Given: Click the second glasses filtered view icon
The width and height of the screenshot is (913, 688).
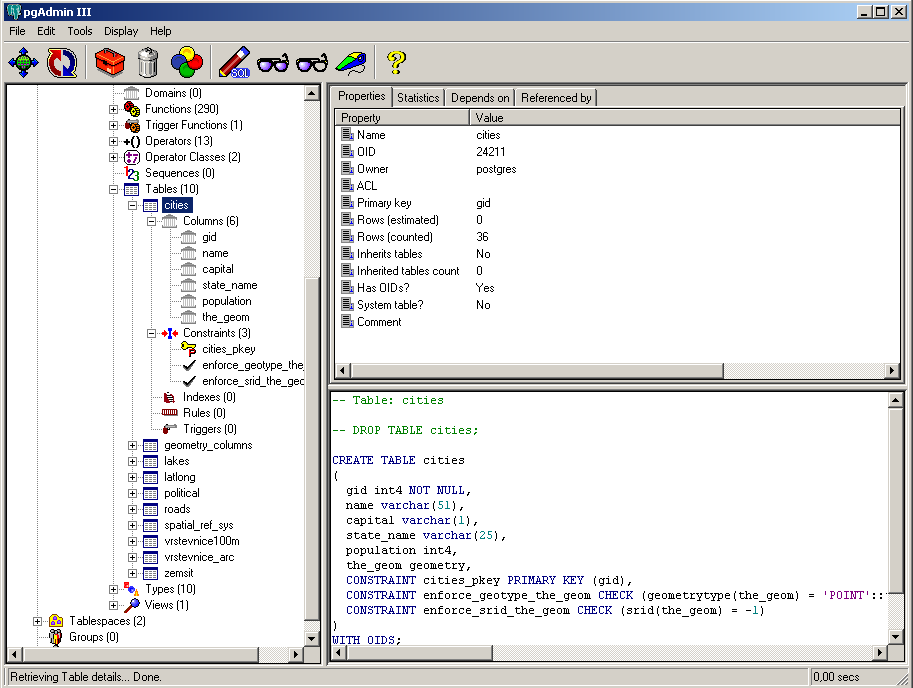Looking at the screenshot, I should 312,62.
